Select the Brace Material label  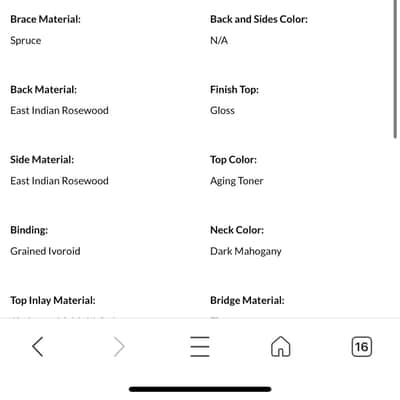pos(45,19)
